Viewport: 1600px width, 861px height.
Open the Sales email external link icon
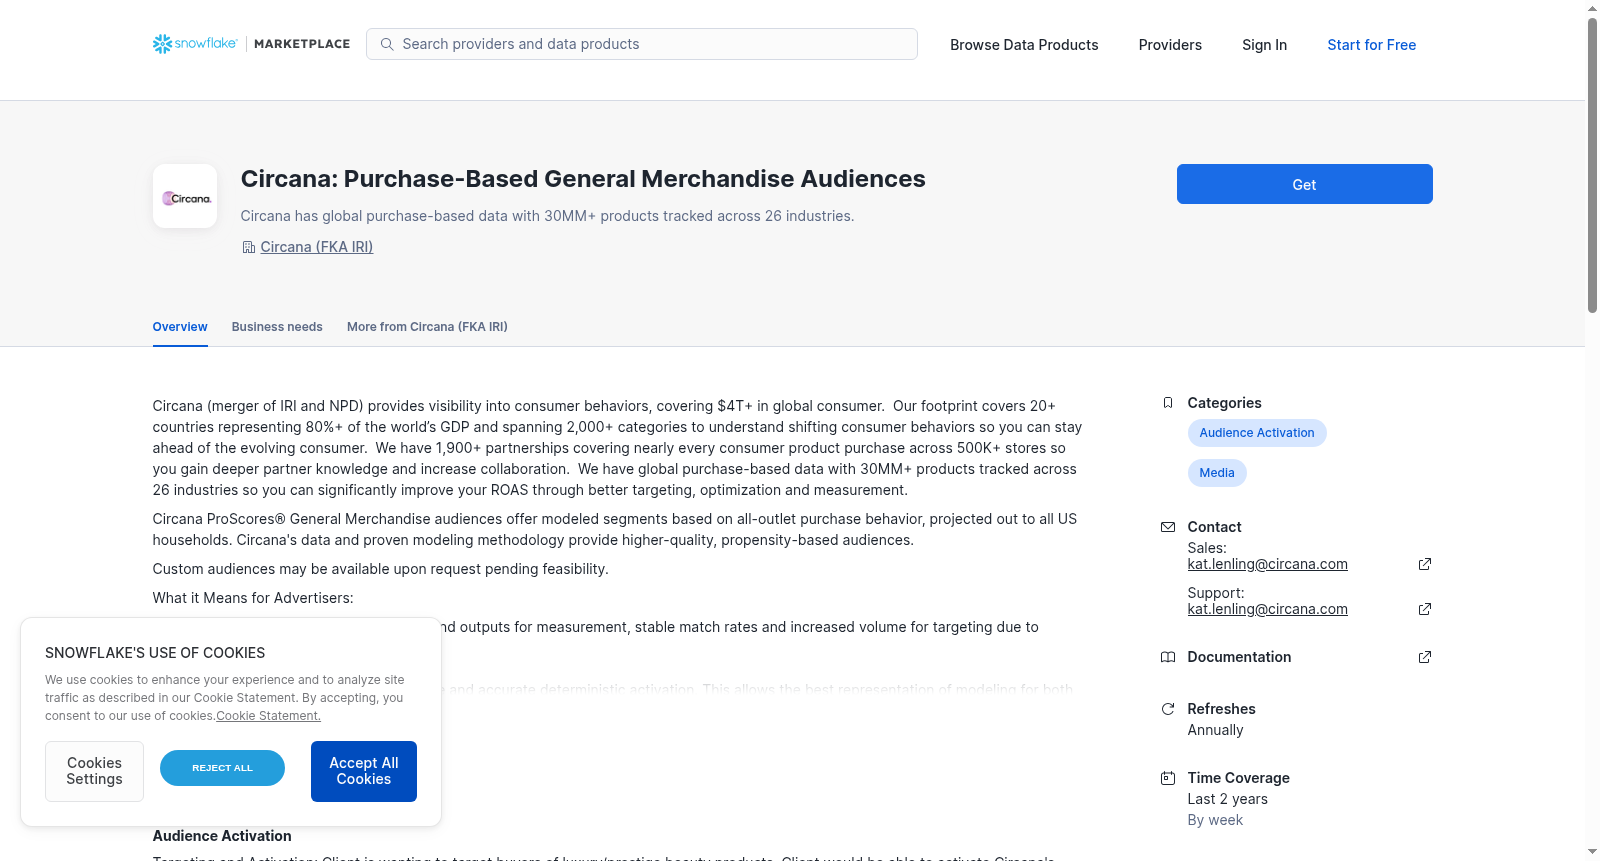coord(1425,564)
